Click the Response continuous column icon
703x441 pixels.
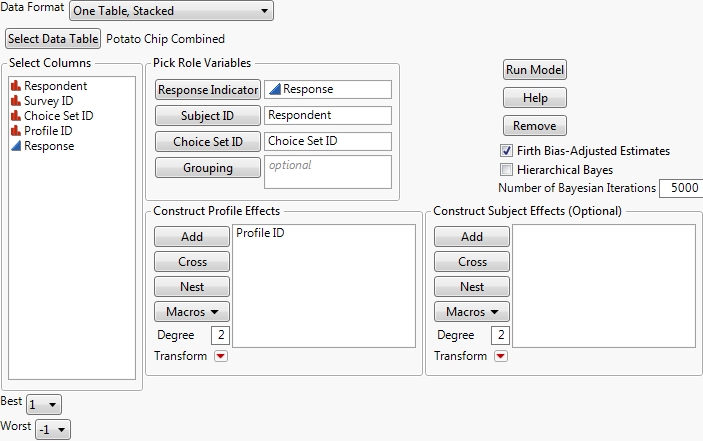(16, 146)
